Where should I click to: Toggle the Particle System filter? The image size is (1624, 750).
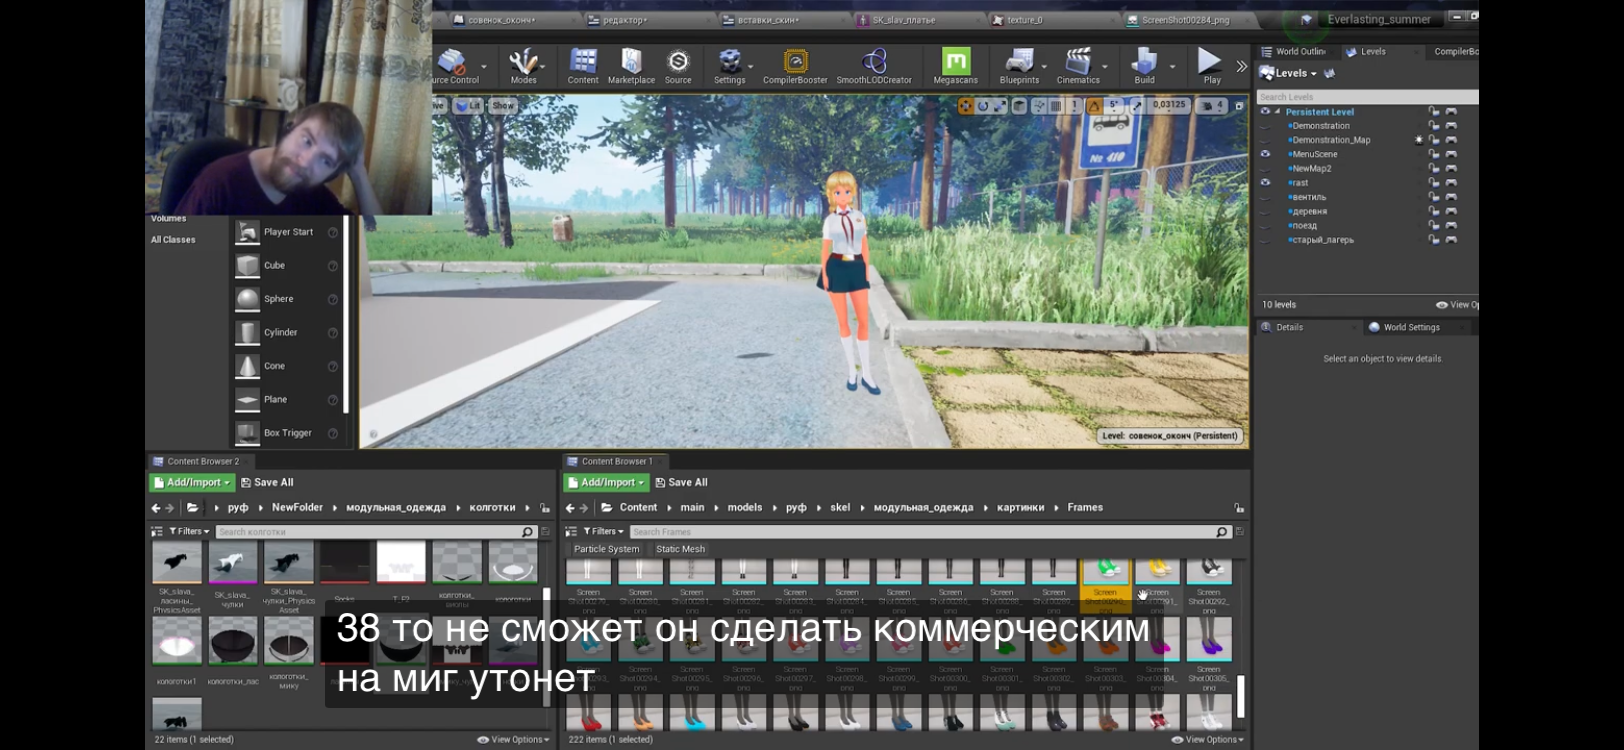click(x=606, y=549)
